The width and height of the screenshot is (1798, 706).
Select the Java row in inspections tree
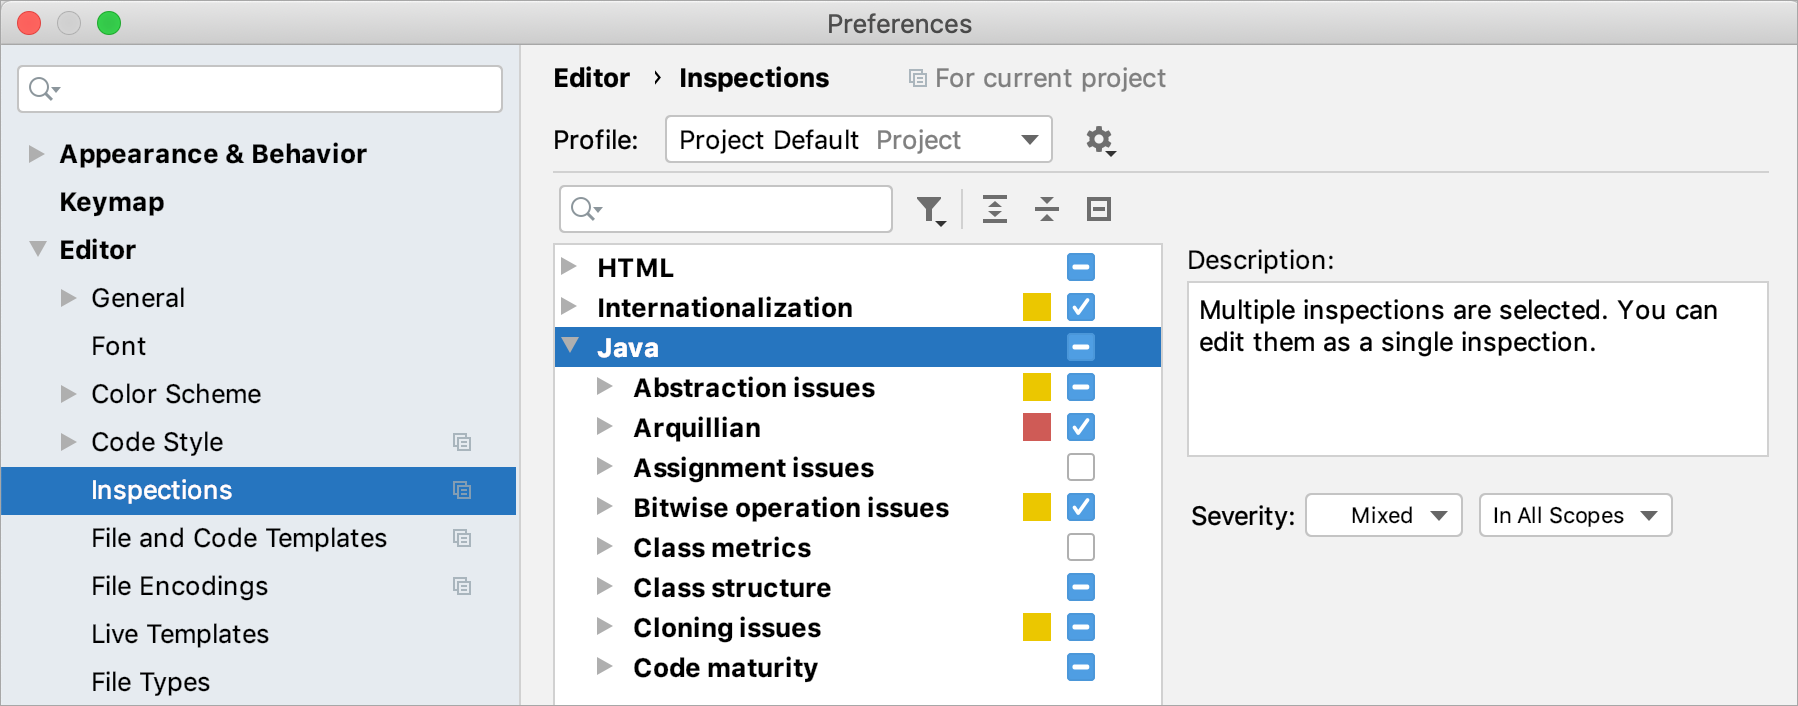coord(858,347)
